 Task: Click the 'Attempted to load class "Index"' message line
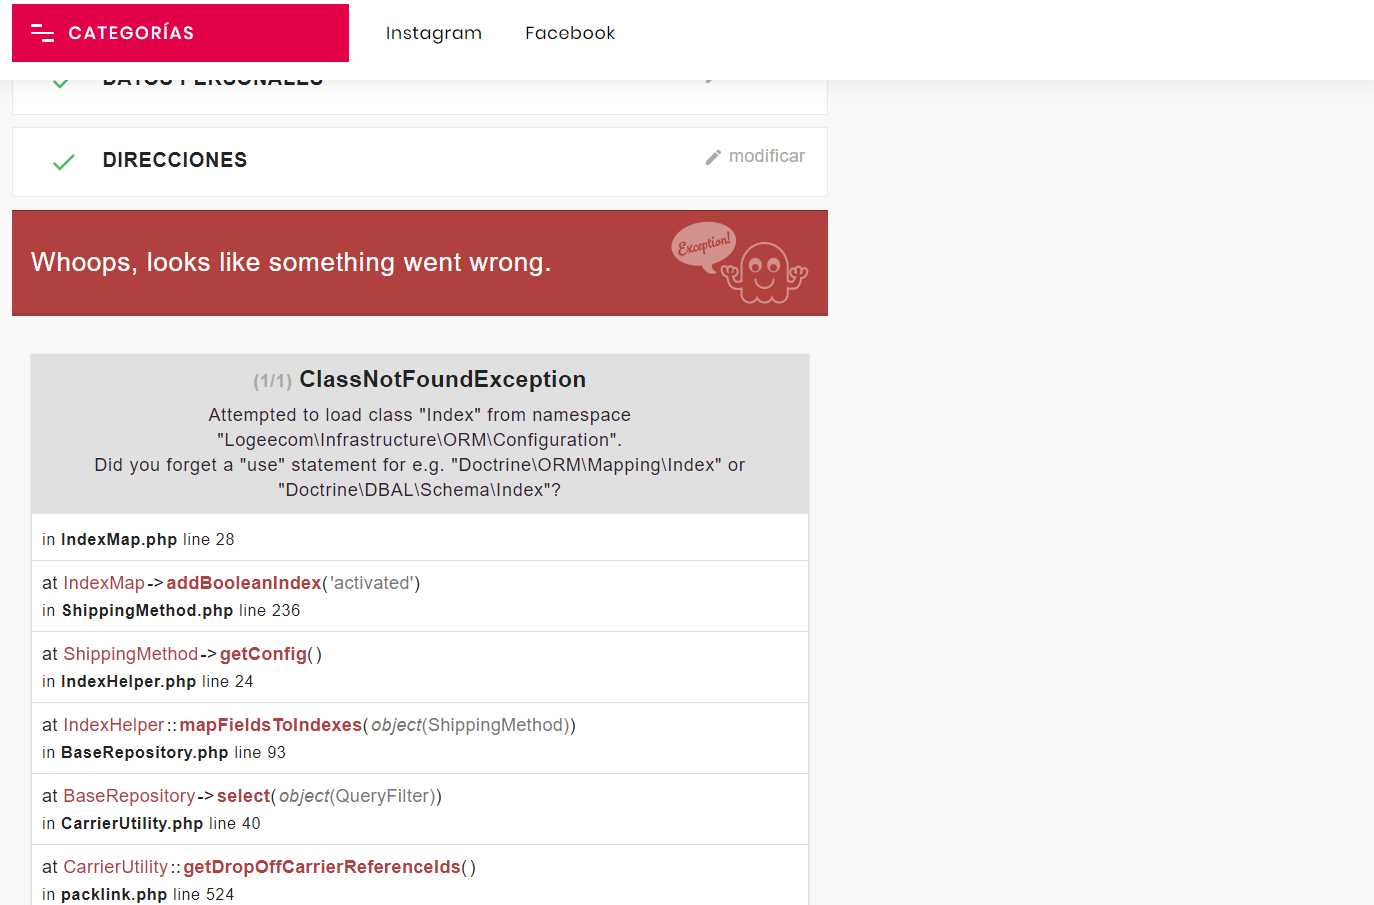click(x=420, y=415)
